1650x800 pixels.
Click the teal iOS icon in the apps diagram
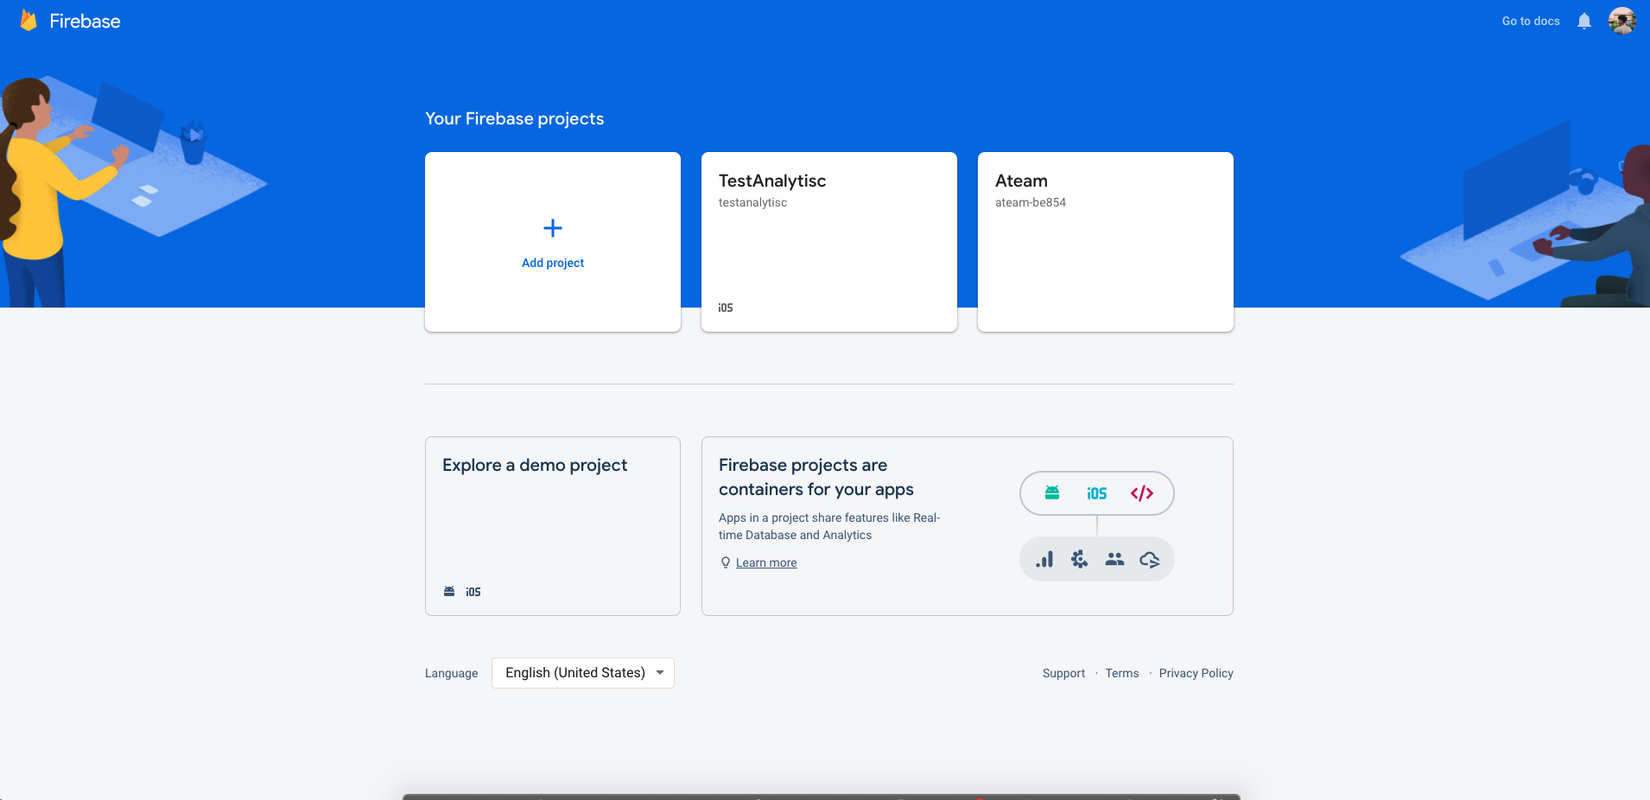click(x=1097, y=493)
